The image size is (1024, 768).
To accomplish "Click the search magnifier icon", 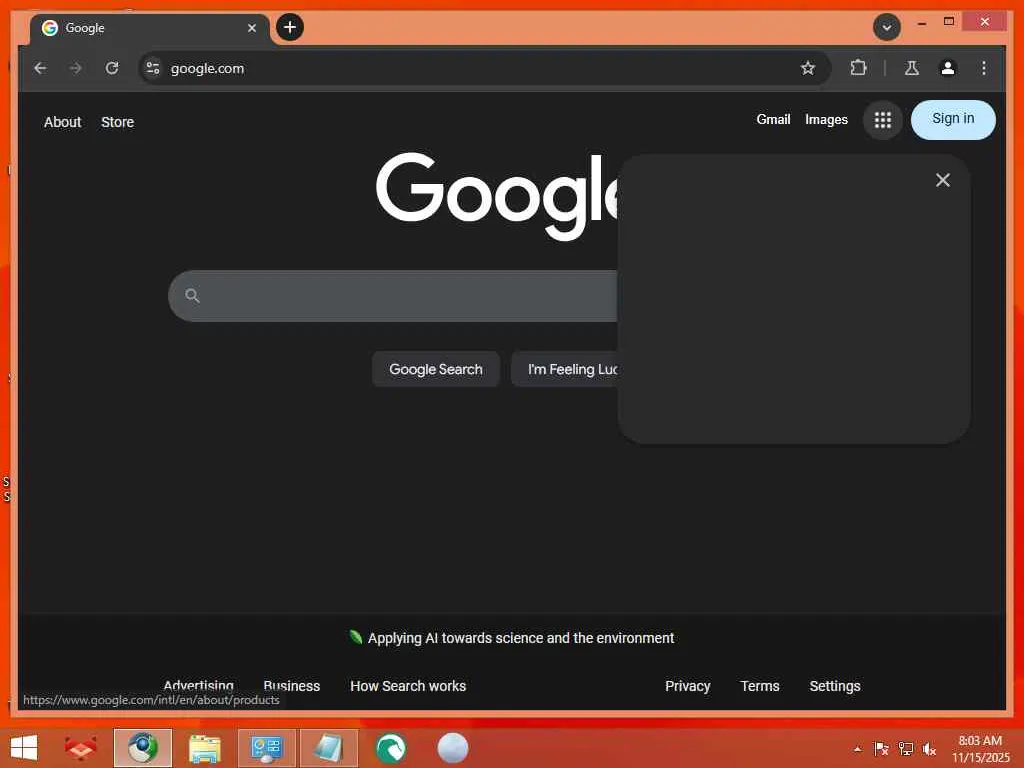I will (x=192, y=296).
